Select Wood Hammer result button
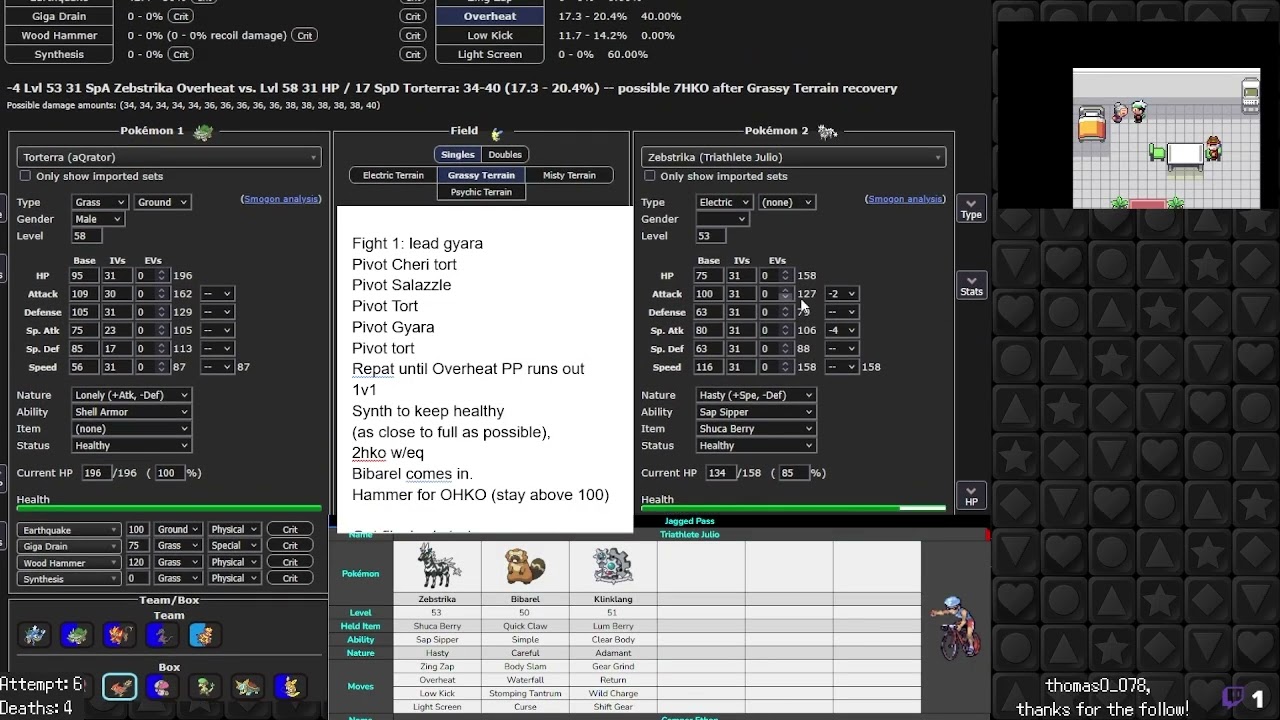Image resolution: width=1280 pixels, height=720 pixels. pyautogui.click(x=59, y=35)
